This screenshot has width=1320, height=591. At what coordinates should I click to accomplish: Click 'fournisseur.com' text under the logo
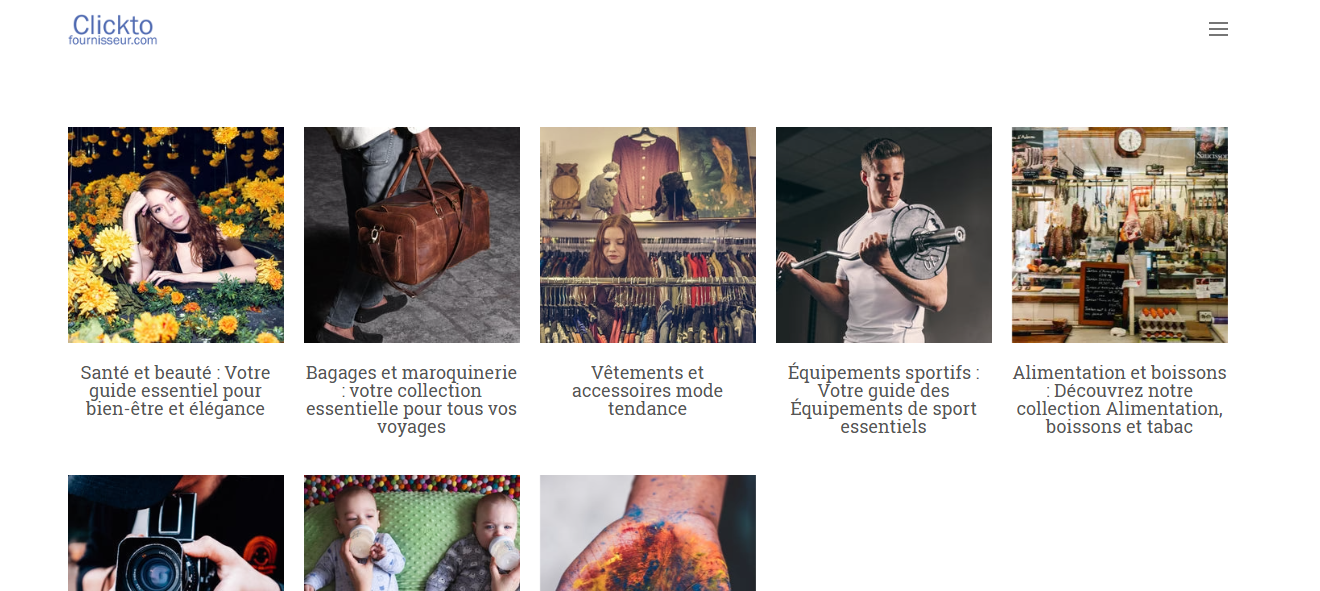click(113, 41)
